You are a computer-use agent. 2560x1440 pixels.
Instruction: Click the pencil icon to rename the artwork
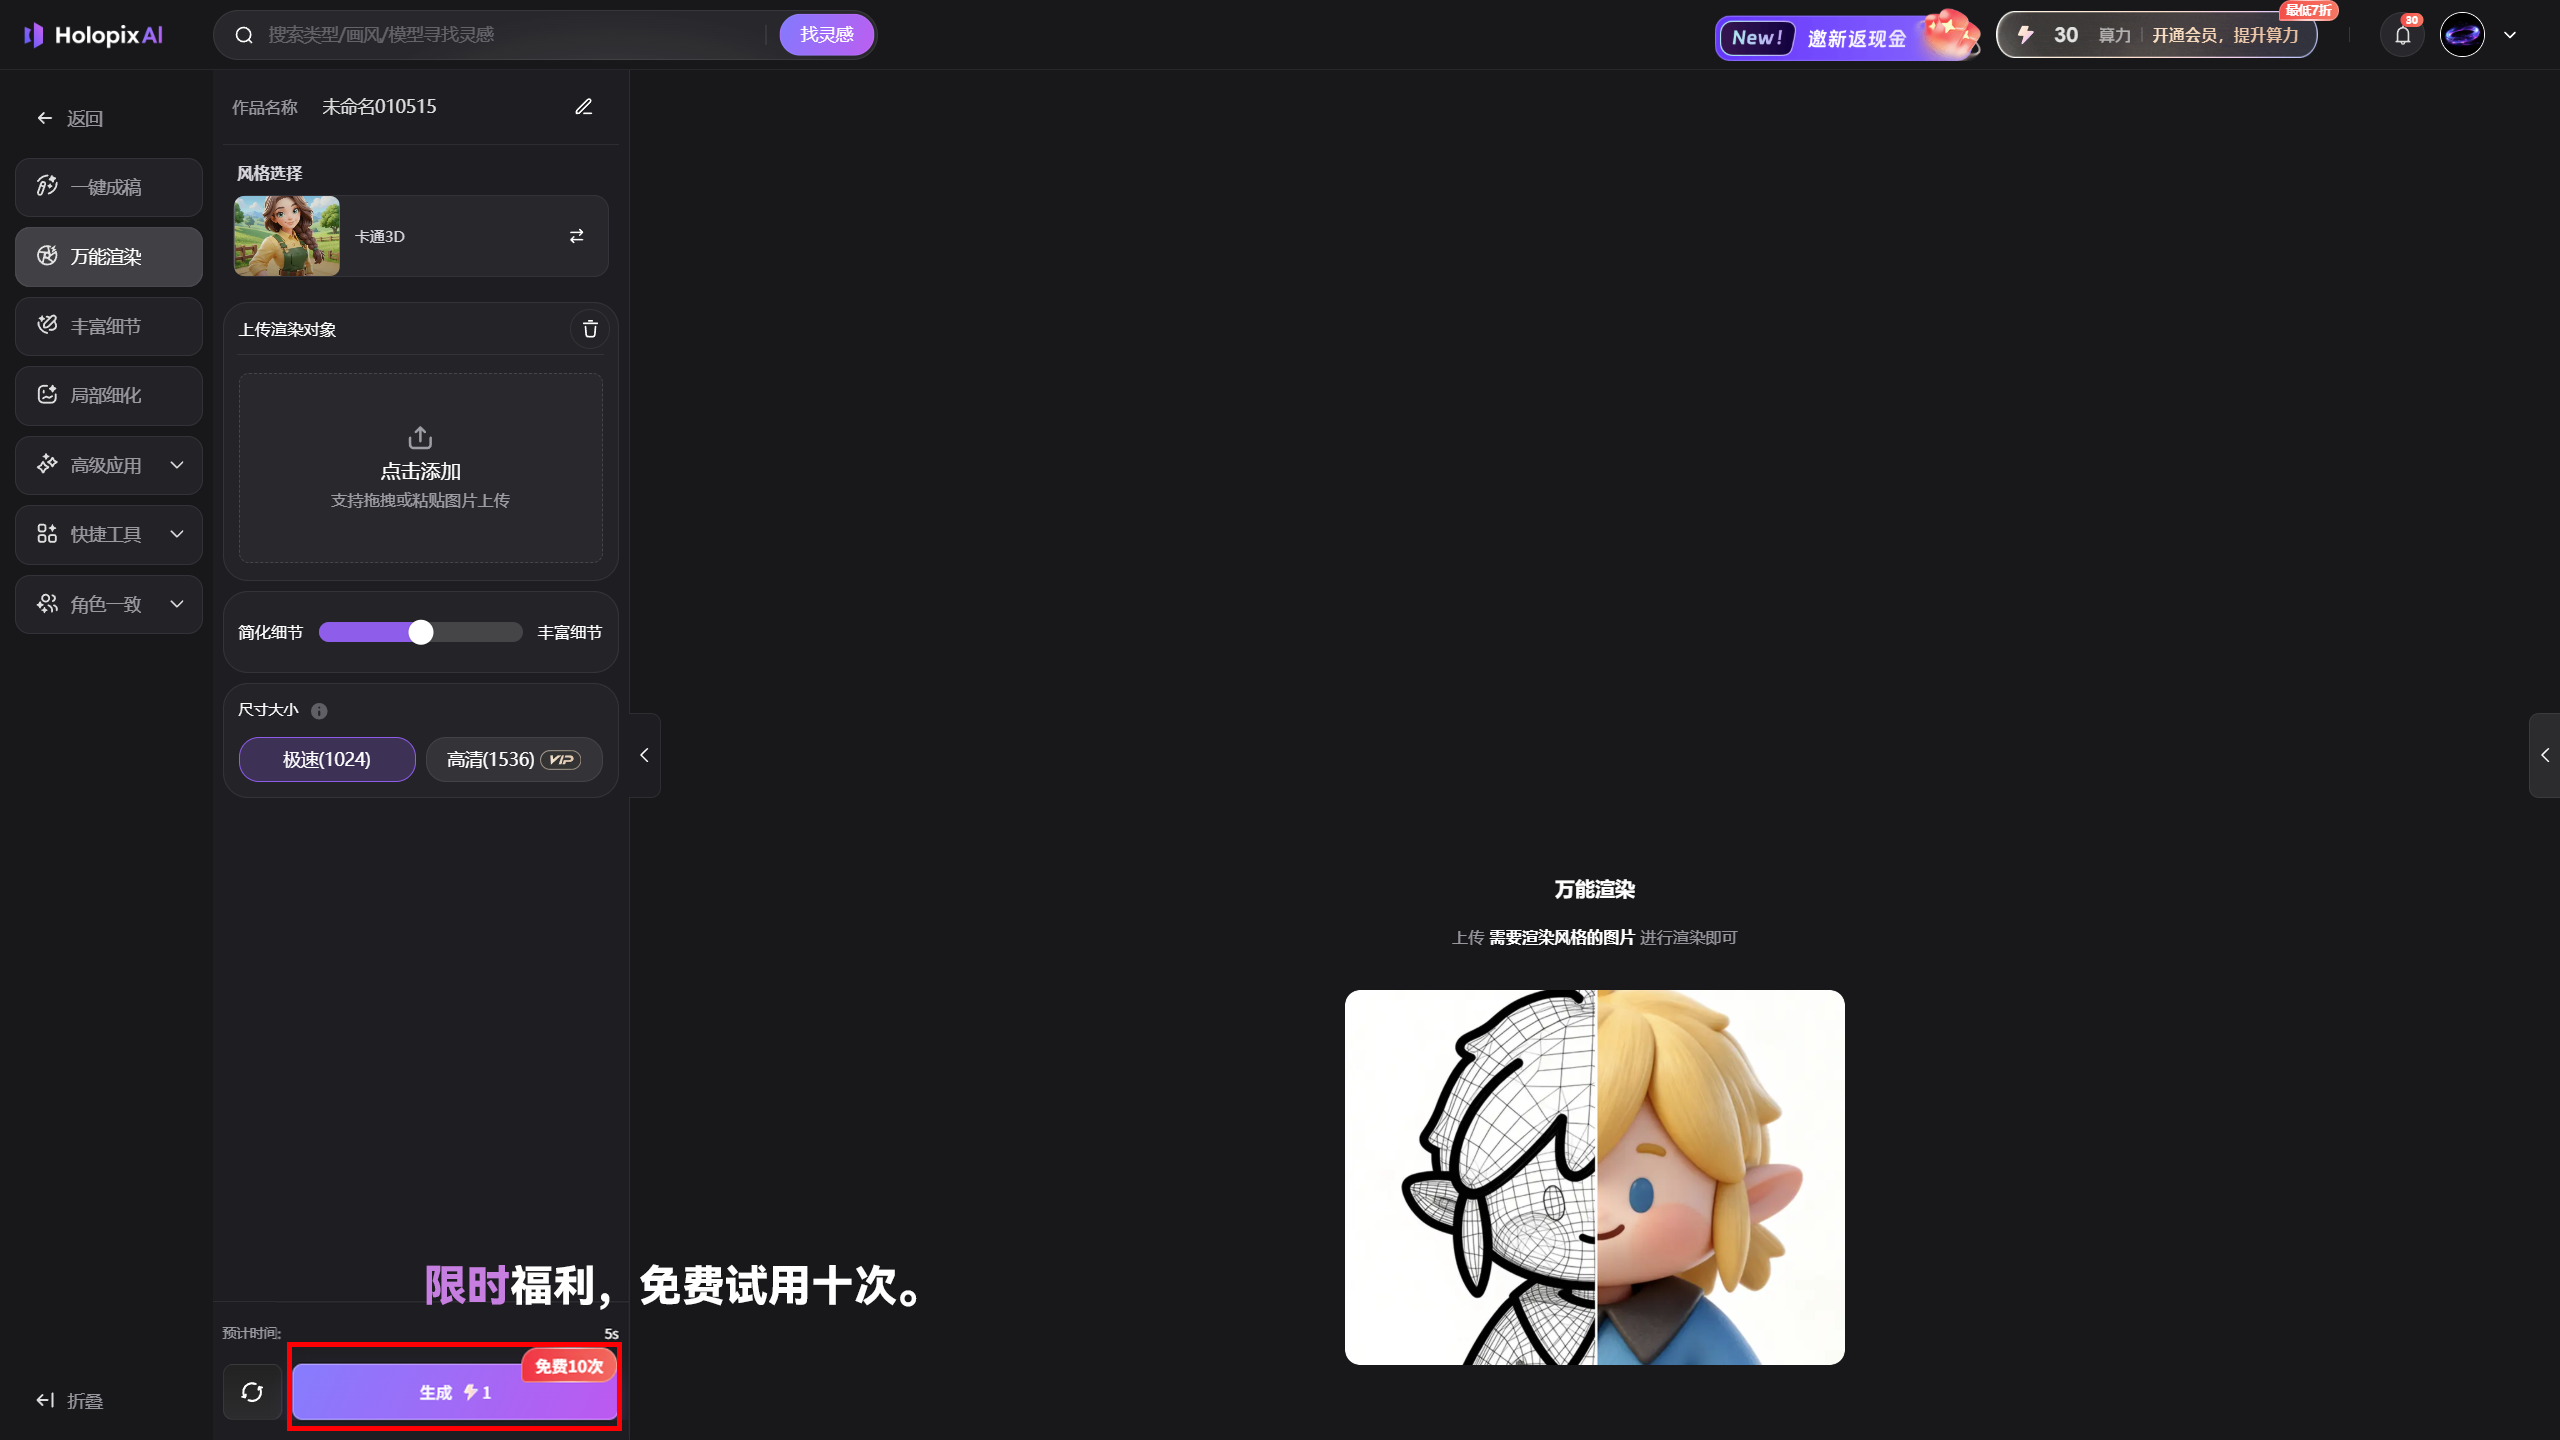[584, 106]
